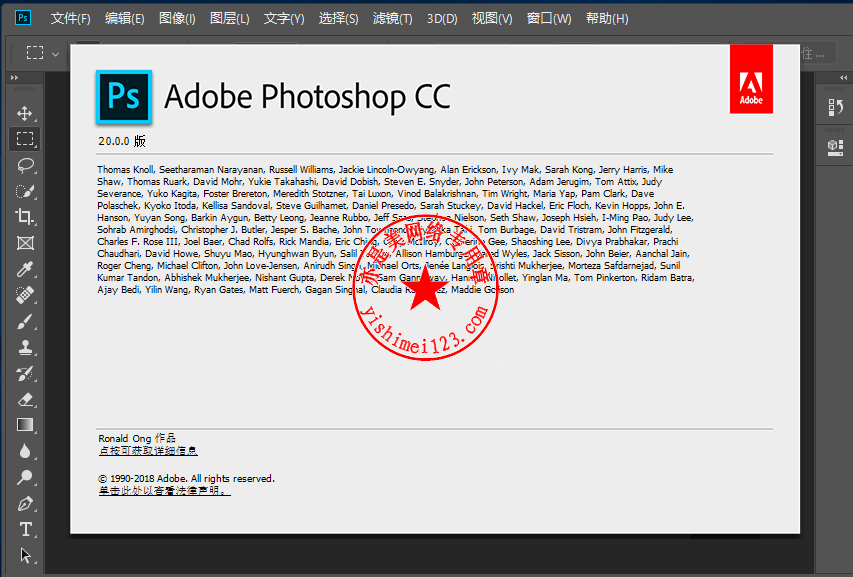The width and height of the screenshot is (853, 577).
Task: Open the 滤镜(T) menu
Action: tap(393, 18)
